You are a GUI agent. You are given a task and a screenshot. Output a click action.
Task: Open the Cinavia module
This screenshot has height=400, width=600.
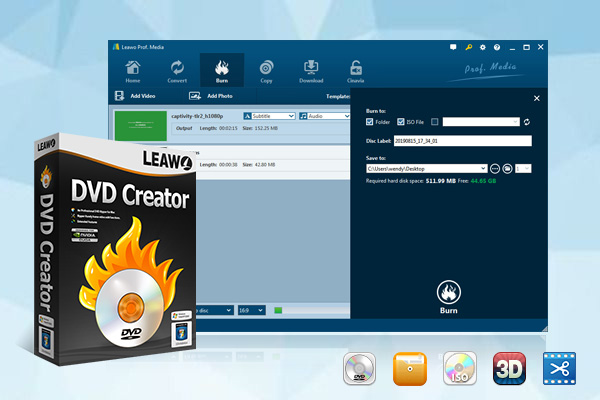coord(355,72)
